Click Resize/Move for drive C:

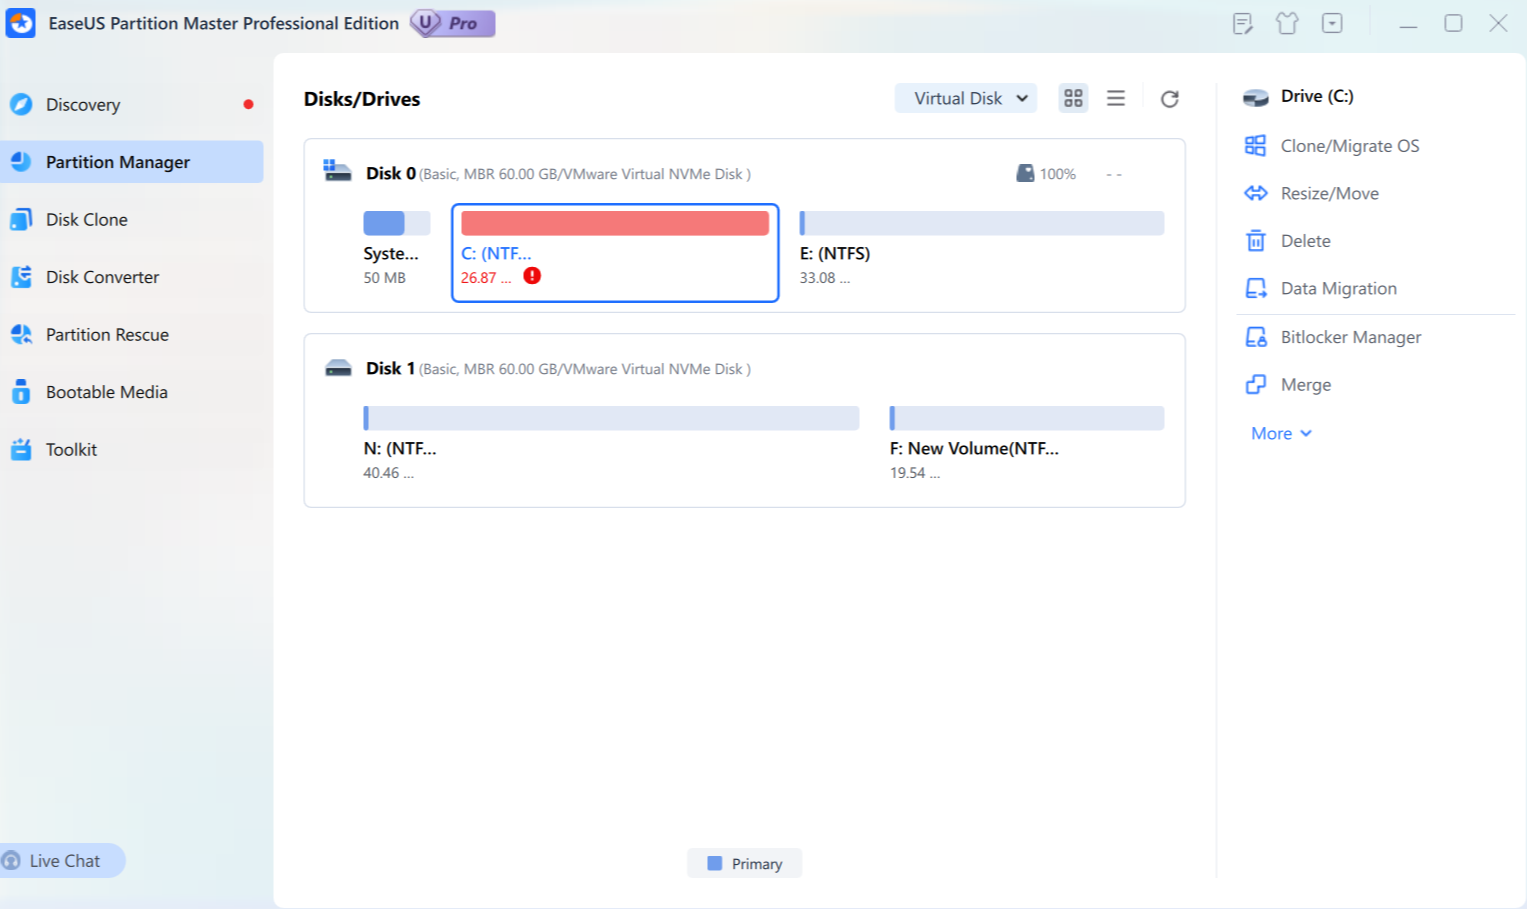click(1329, 194)
